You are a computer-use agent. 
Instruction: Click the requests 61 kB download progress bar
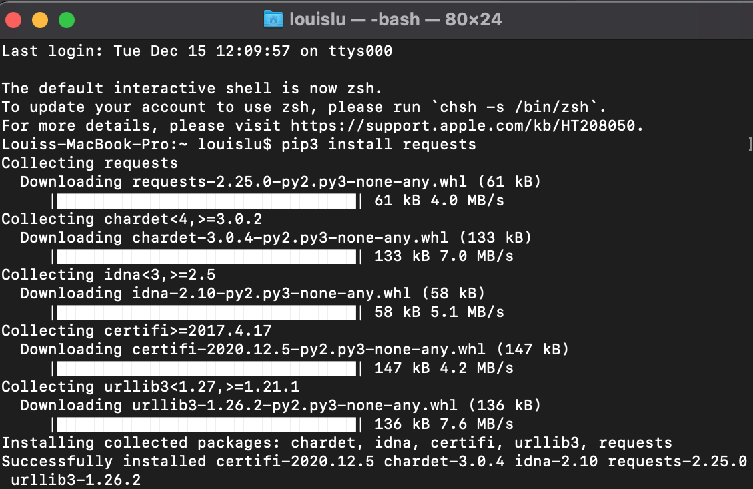click(x=206, y=201)
